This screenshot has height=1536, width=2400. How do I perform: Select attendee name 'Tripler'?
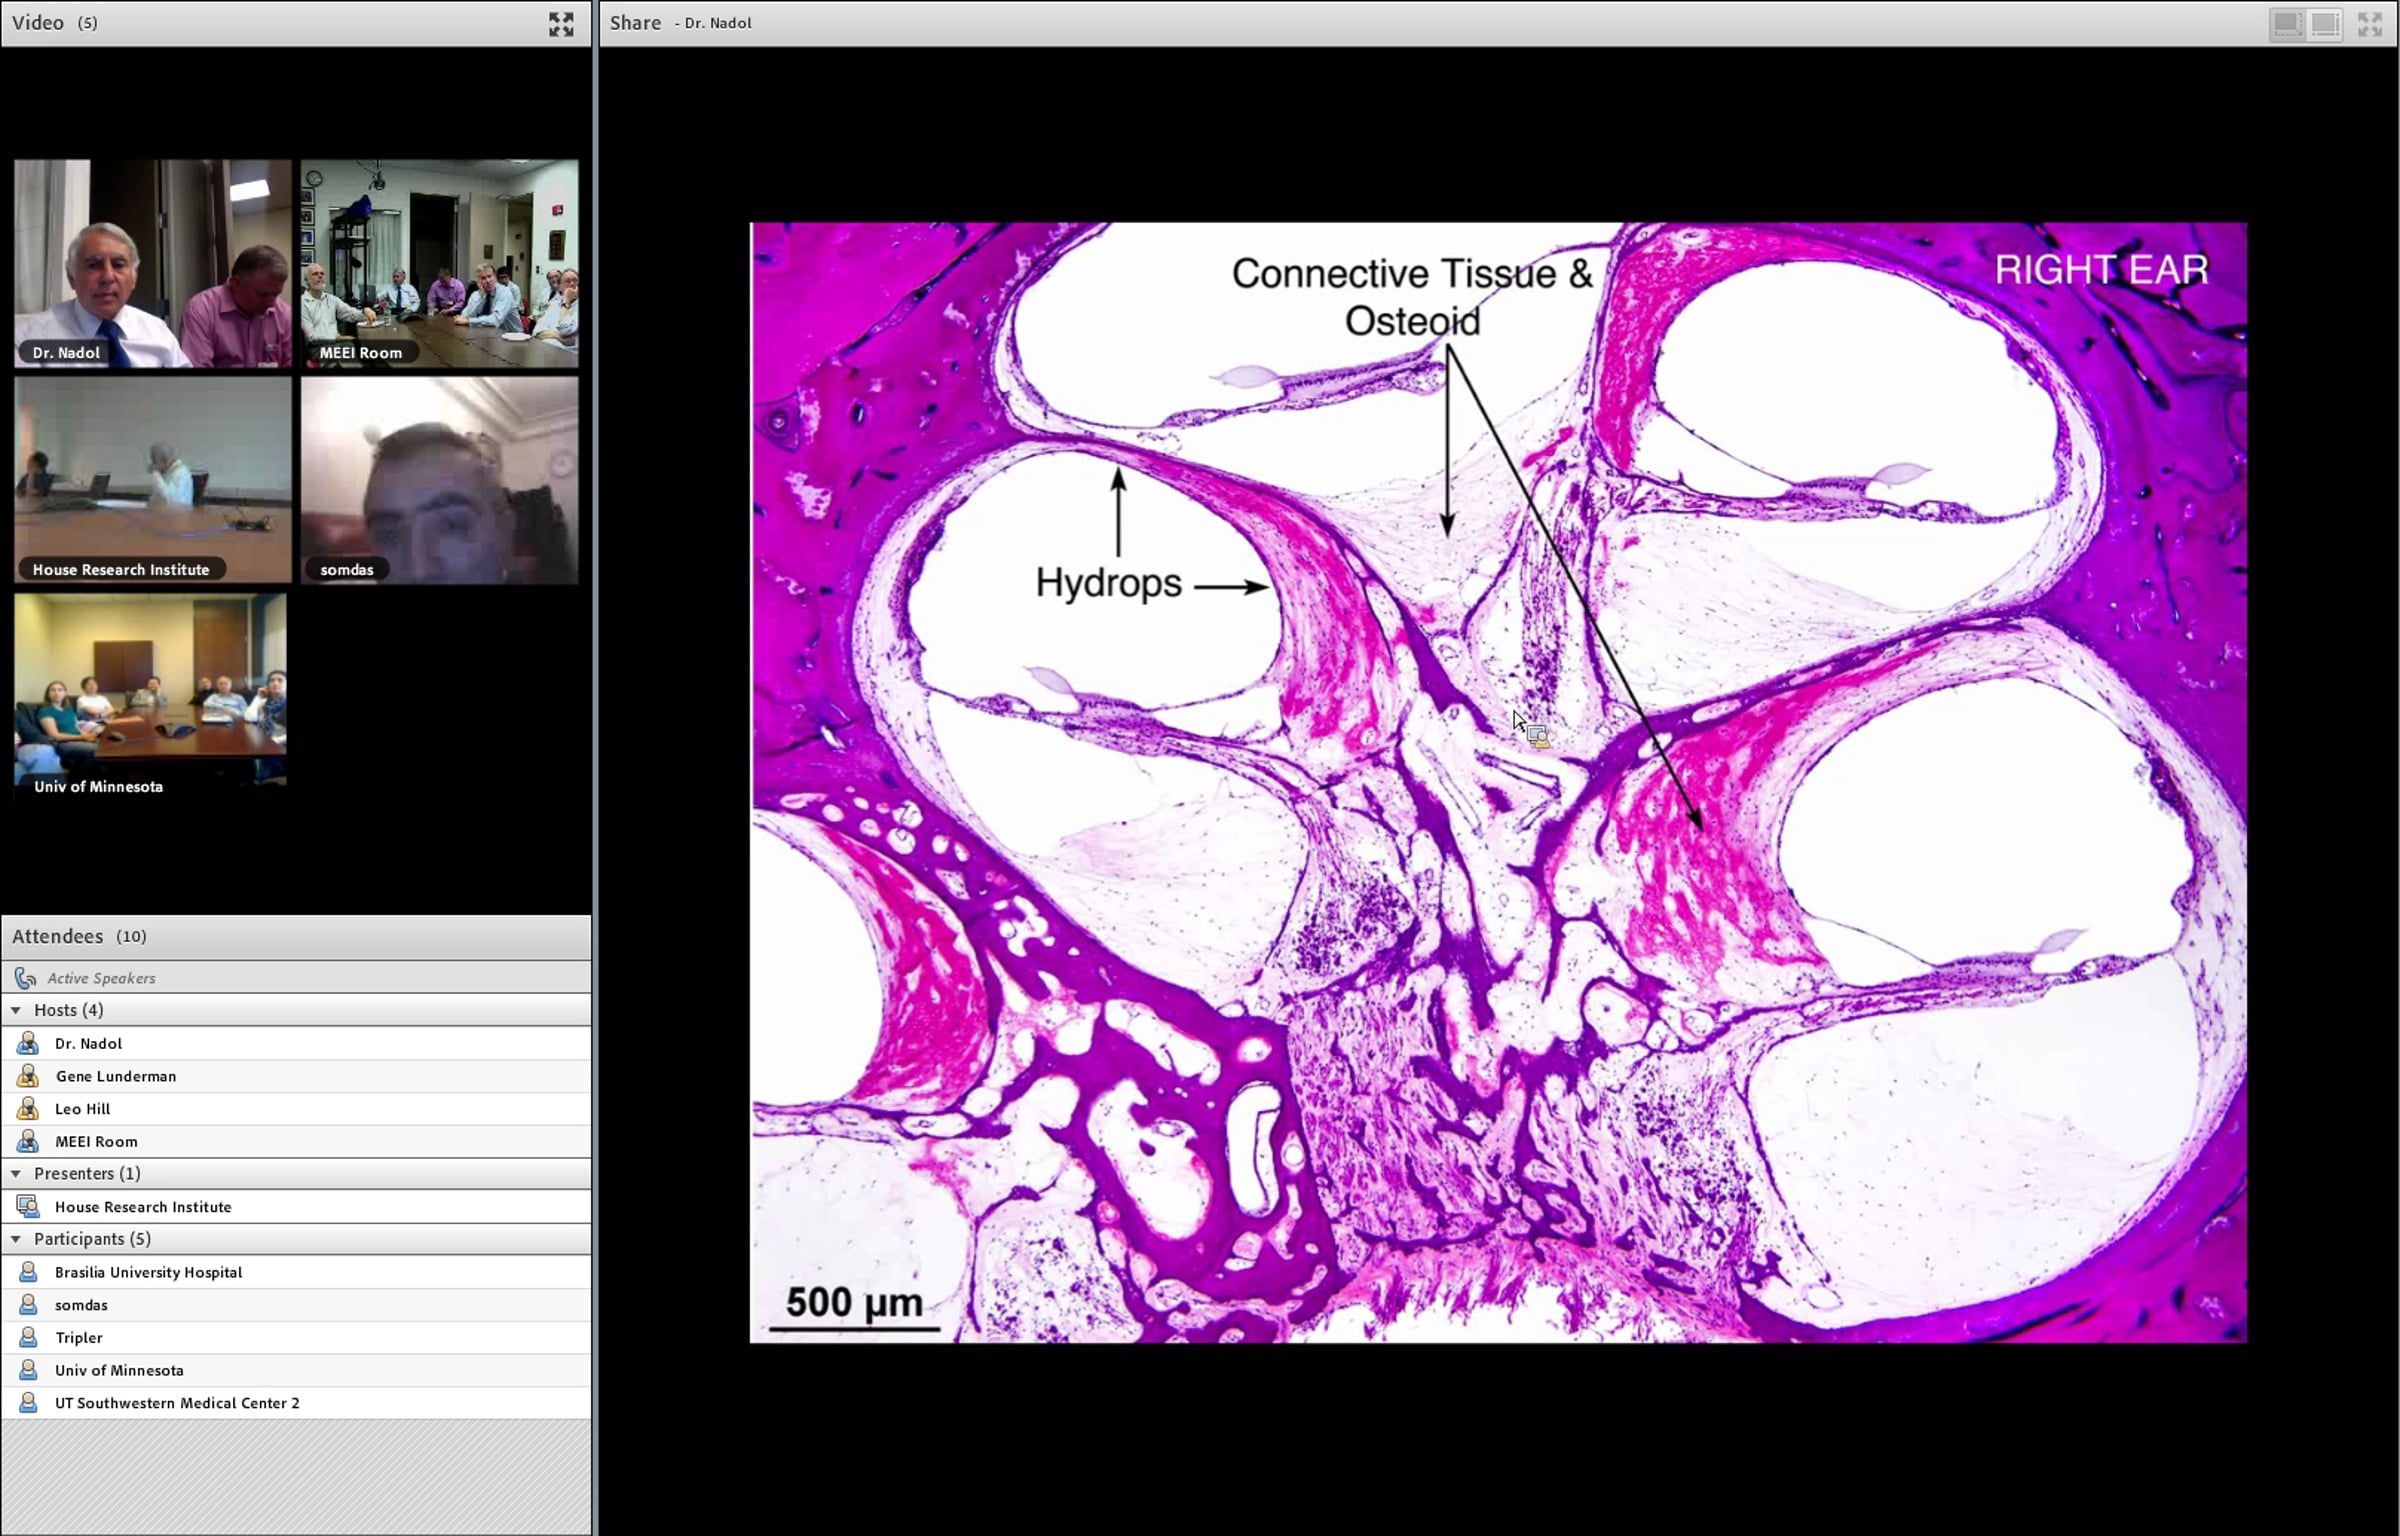point(79,1338)
